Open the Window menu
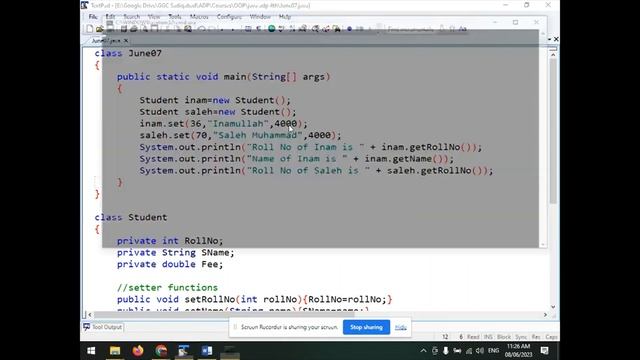Viewport: 640px width, 360px height. coord(260,17)
